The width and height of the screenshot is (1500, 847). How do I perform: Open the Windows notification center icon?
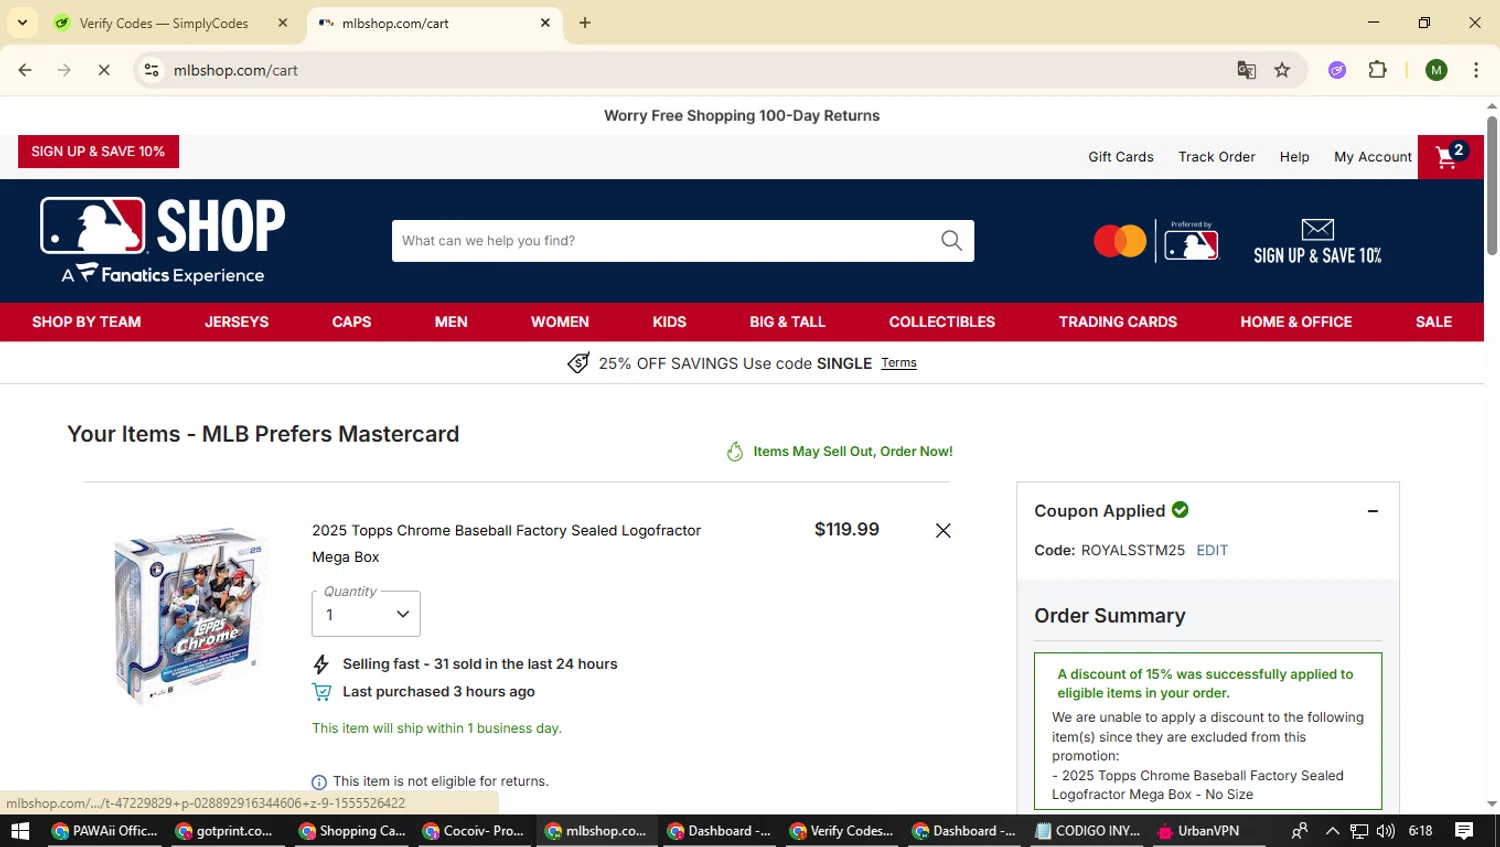point(1464,831)
